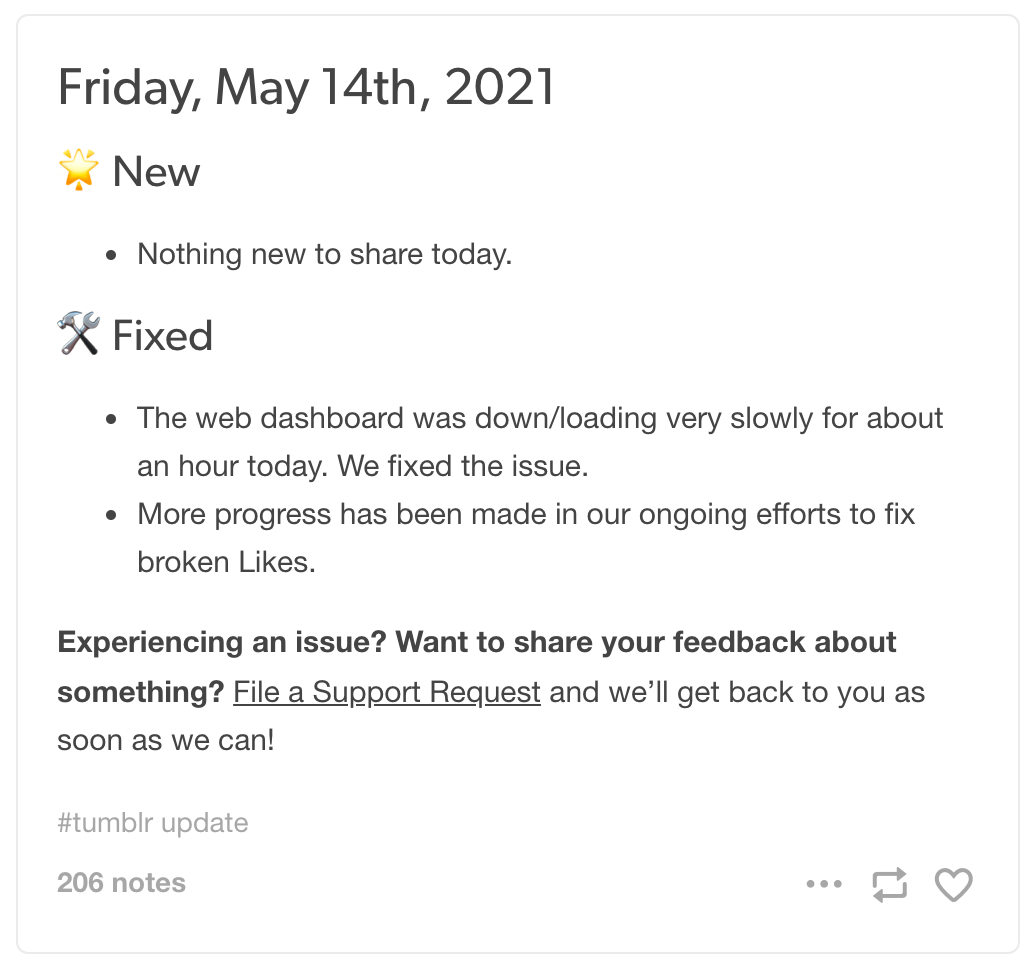This screenshot has width=1034, height=972.
Task: Open the three-dots more options menu
Action: click(824, 884)
